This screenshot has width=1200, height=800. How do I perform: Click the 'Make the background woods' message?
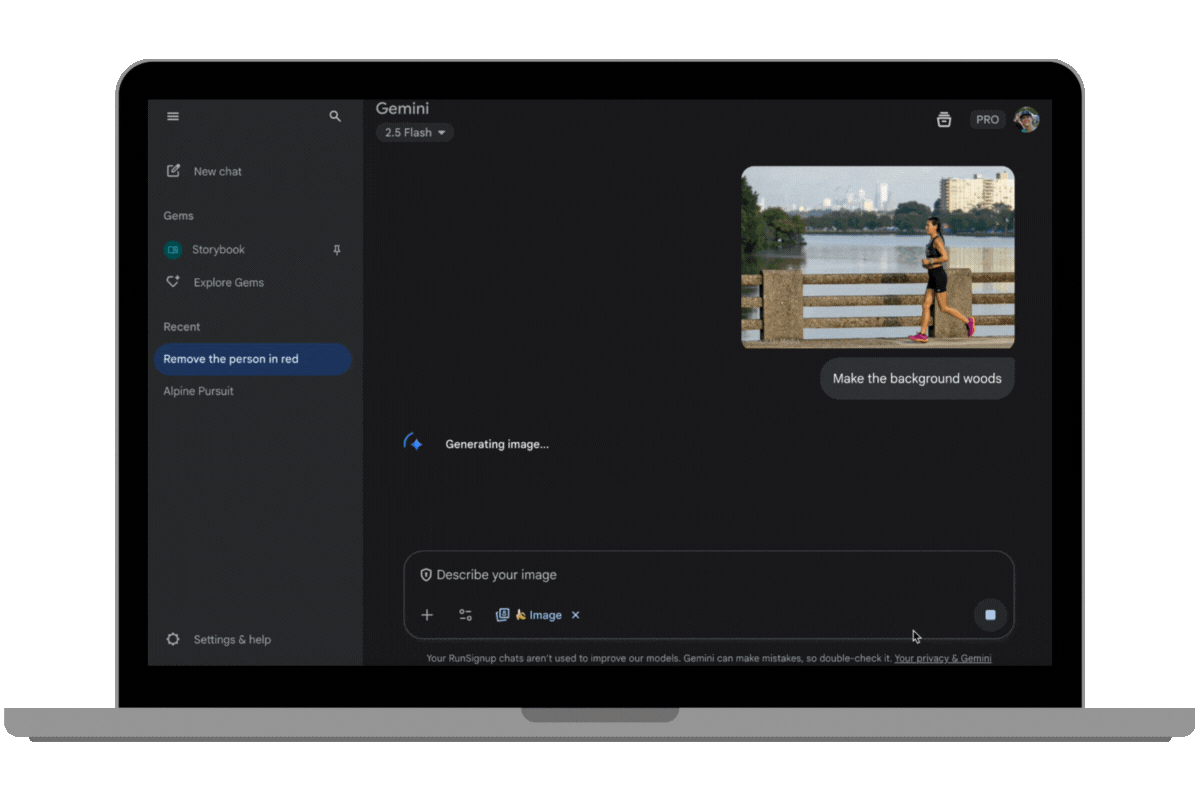pos(917,379)
